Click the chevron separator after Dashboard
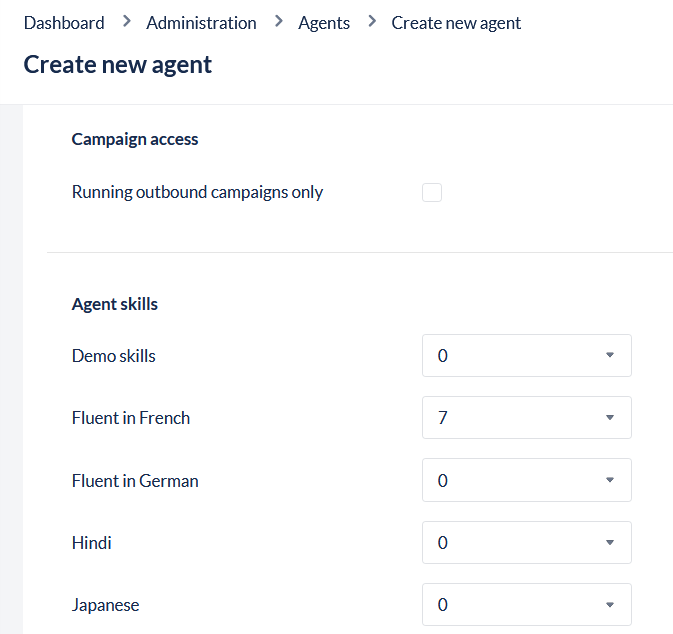The width and height of the screenshot is (673, 634). pyautogui.click(x=126, y=21)
